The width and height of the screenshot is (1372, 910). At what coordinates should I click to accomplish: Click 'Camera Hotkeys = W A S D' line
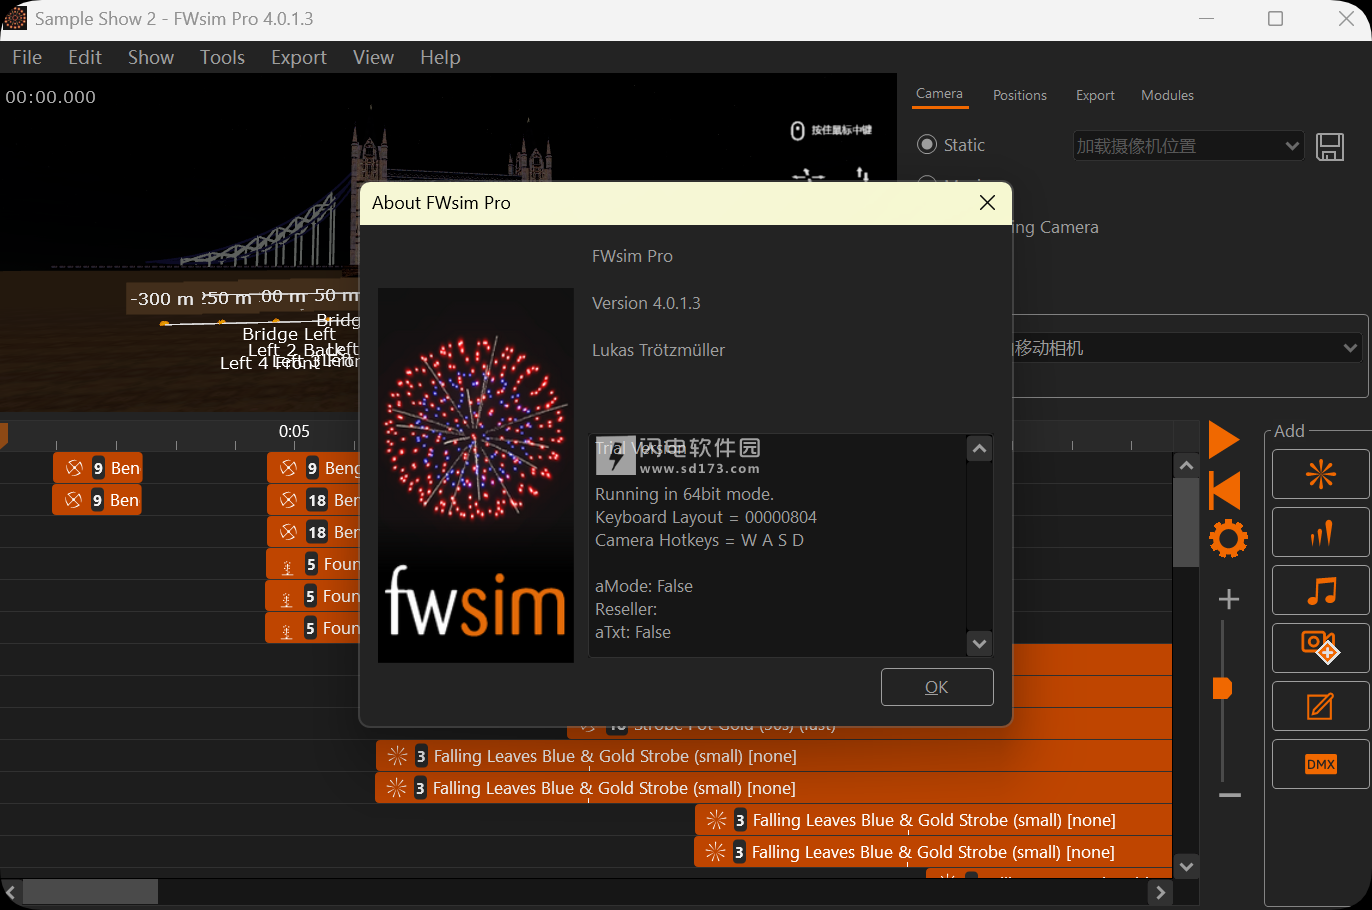pos(699,540)
